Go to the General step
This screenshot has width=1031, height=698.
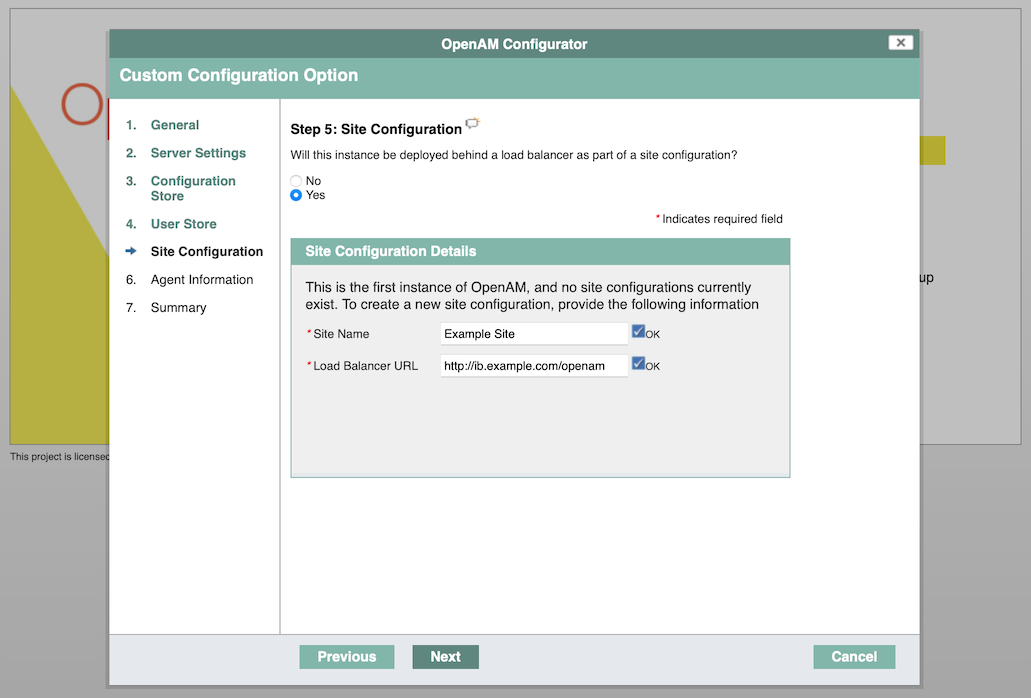point(175,125)
